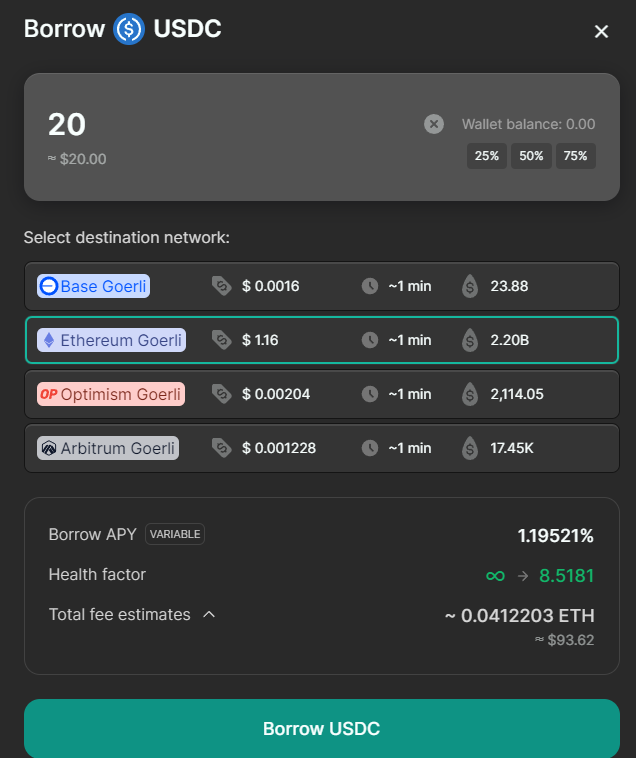
Task: Click the Optimism OP logo icon
Action: click(x=48, y=394)
